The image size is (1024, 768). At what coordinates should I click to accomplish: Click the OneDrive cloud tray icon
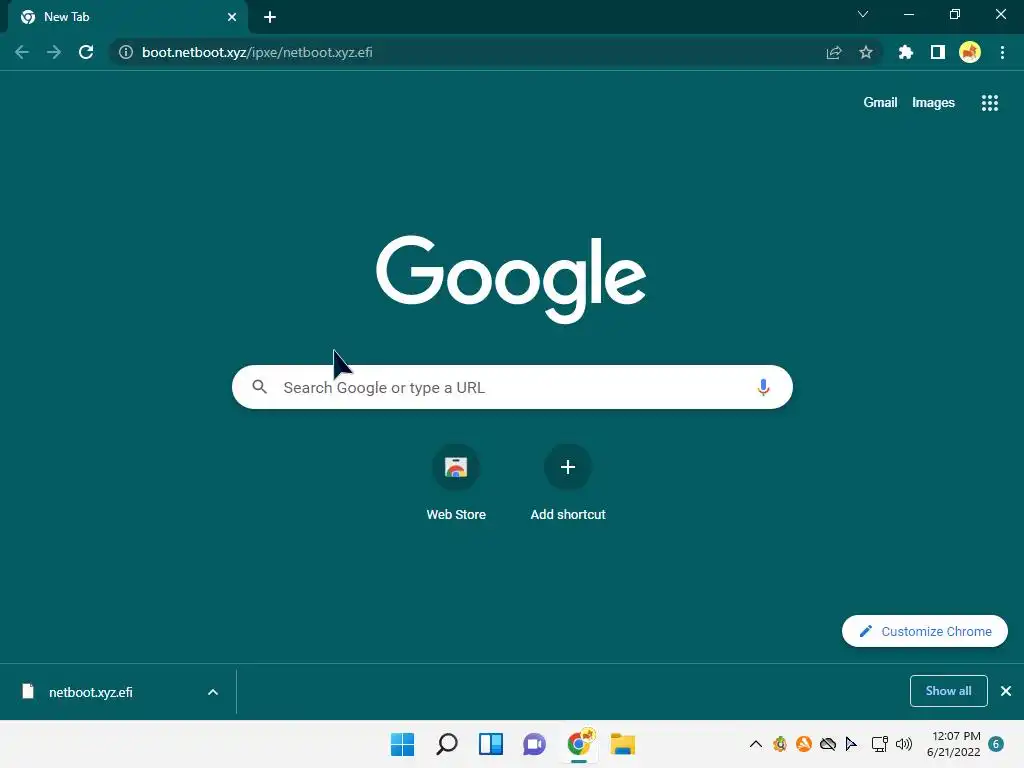click(x=827, y=744)
